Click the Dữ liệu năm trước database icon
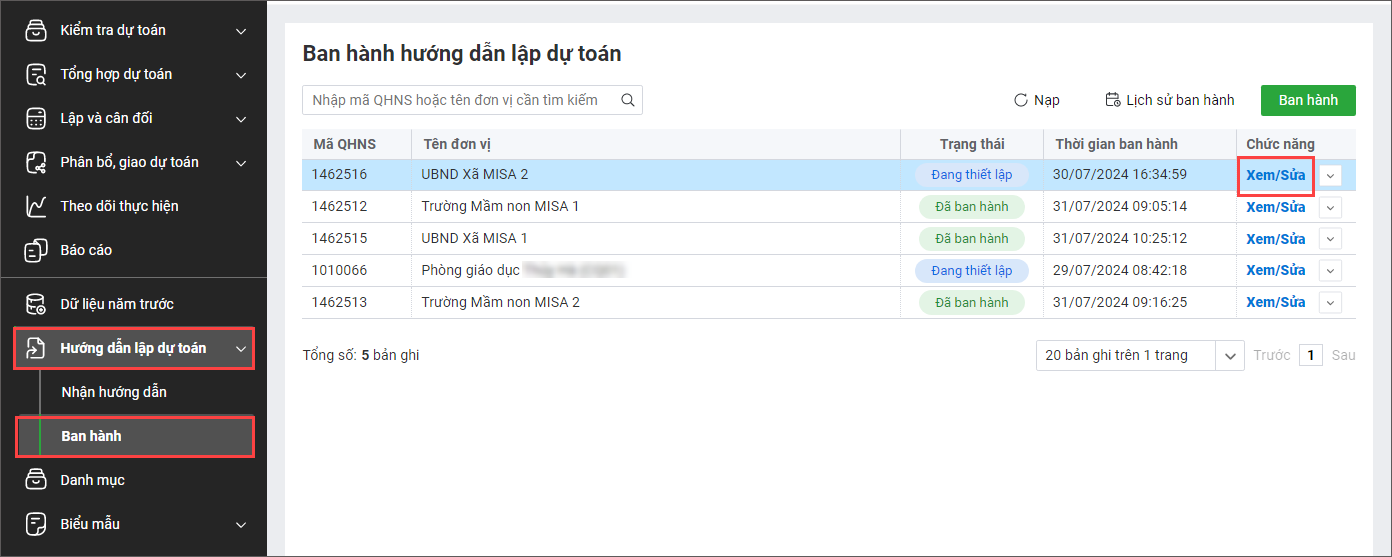The image size is (1392, 557). [36, 304]
